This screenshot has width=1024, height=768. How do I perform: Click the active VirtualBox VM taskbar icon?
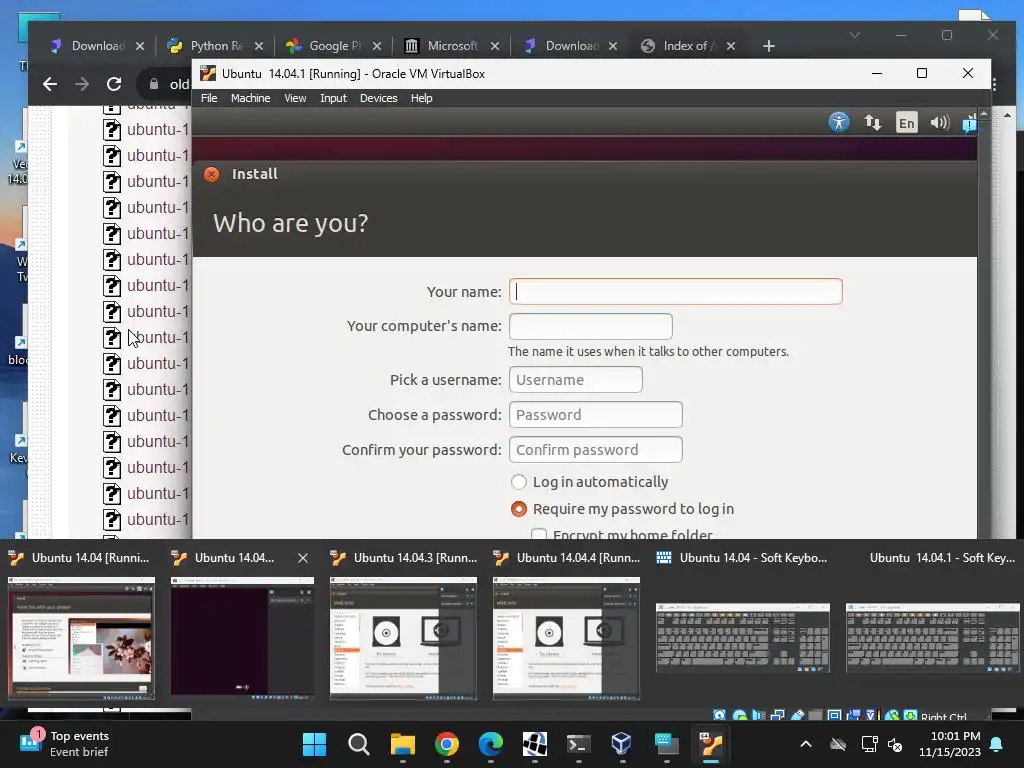click(x=711, y=744)
